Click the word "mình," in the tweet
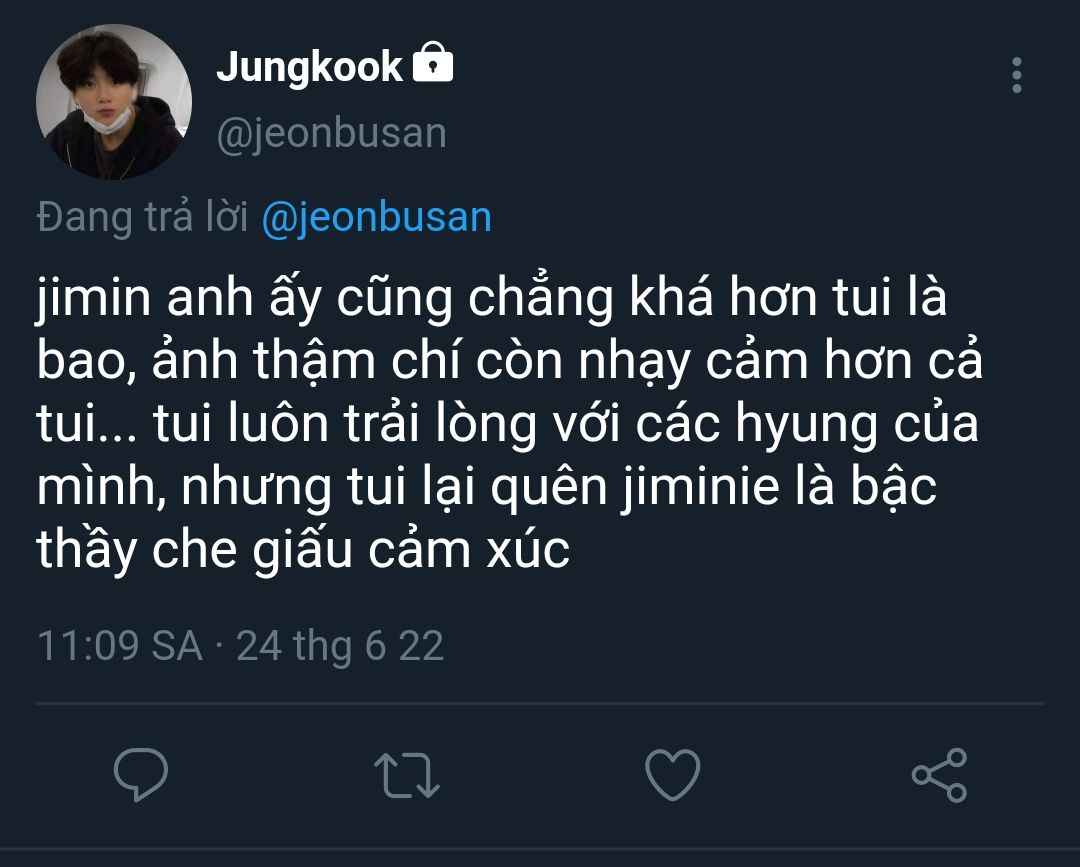 tap(98, 488)
